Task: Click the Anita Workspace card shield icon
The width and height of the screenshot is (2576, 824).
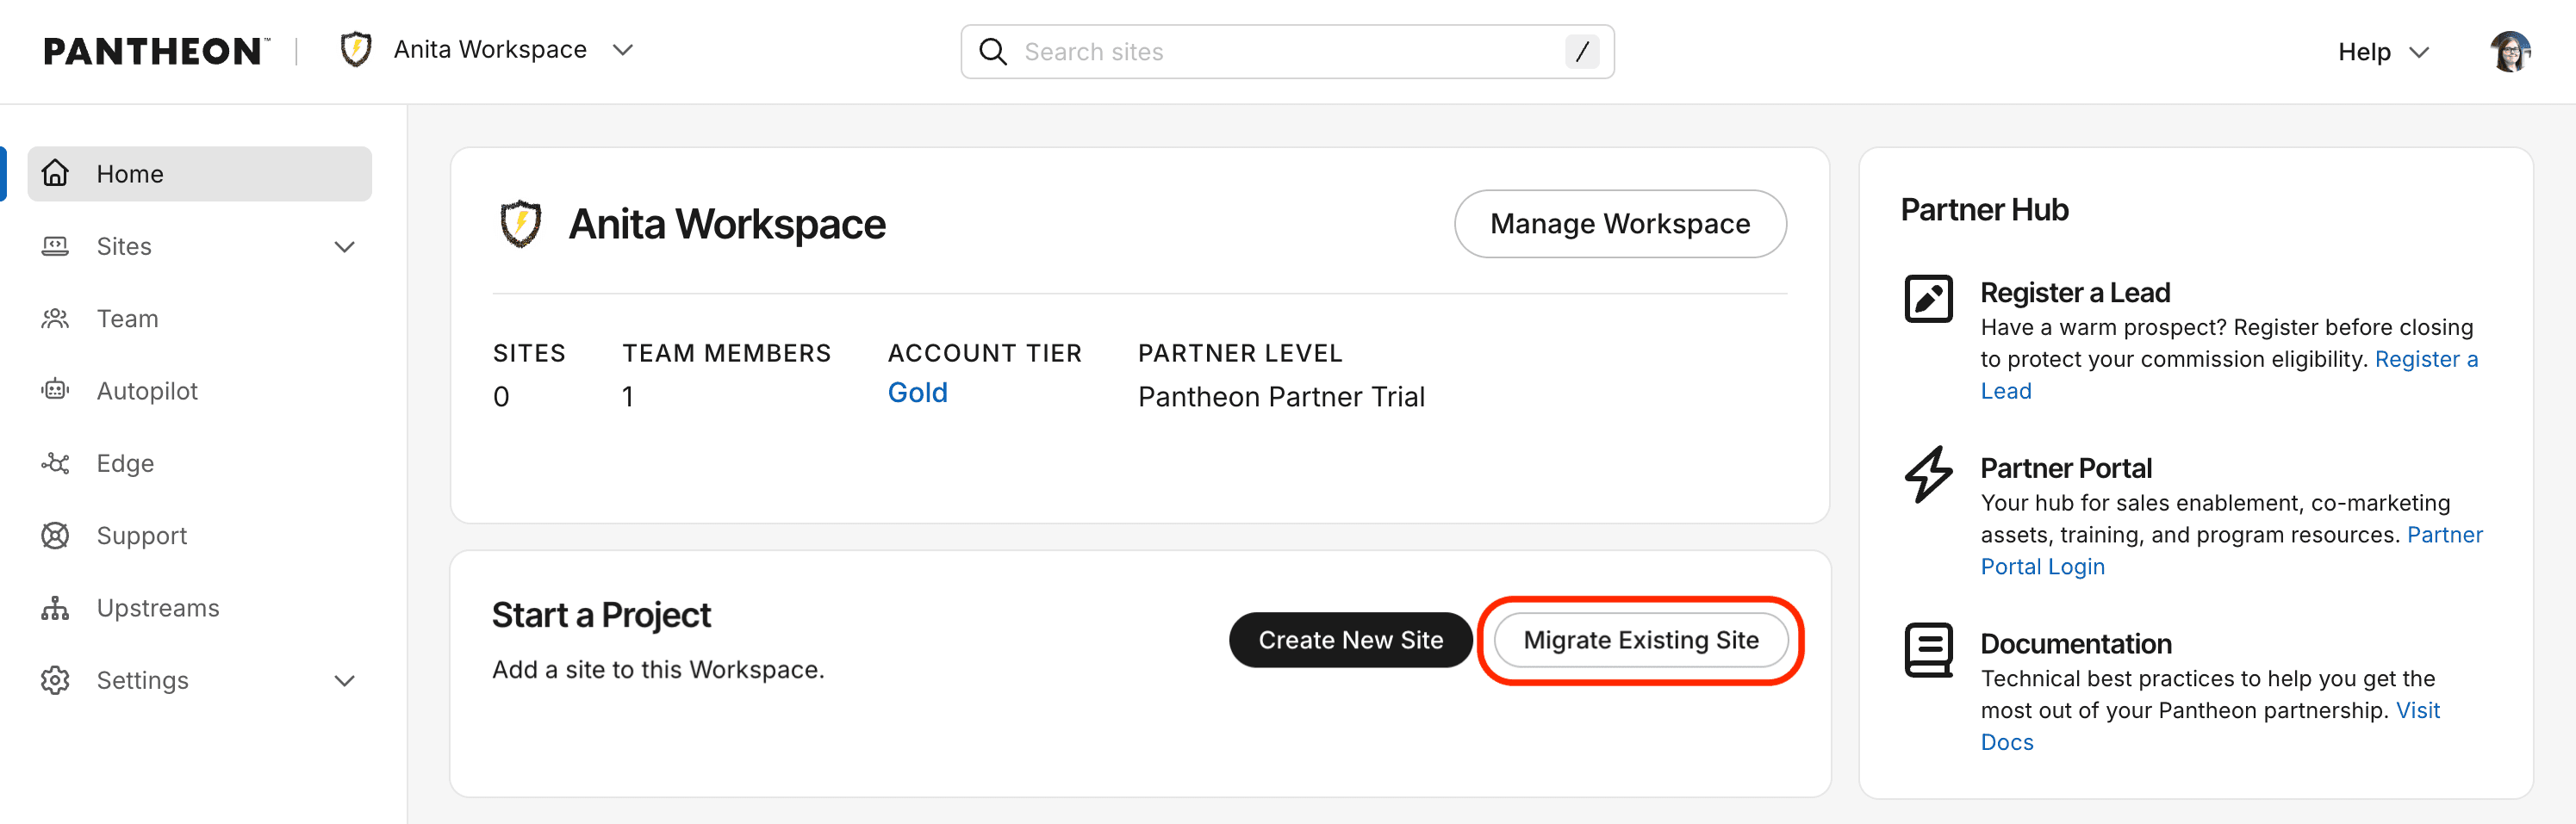Action: click(x=520, y=224)
